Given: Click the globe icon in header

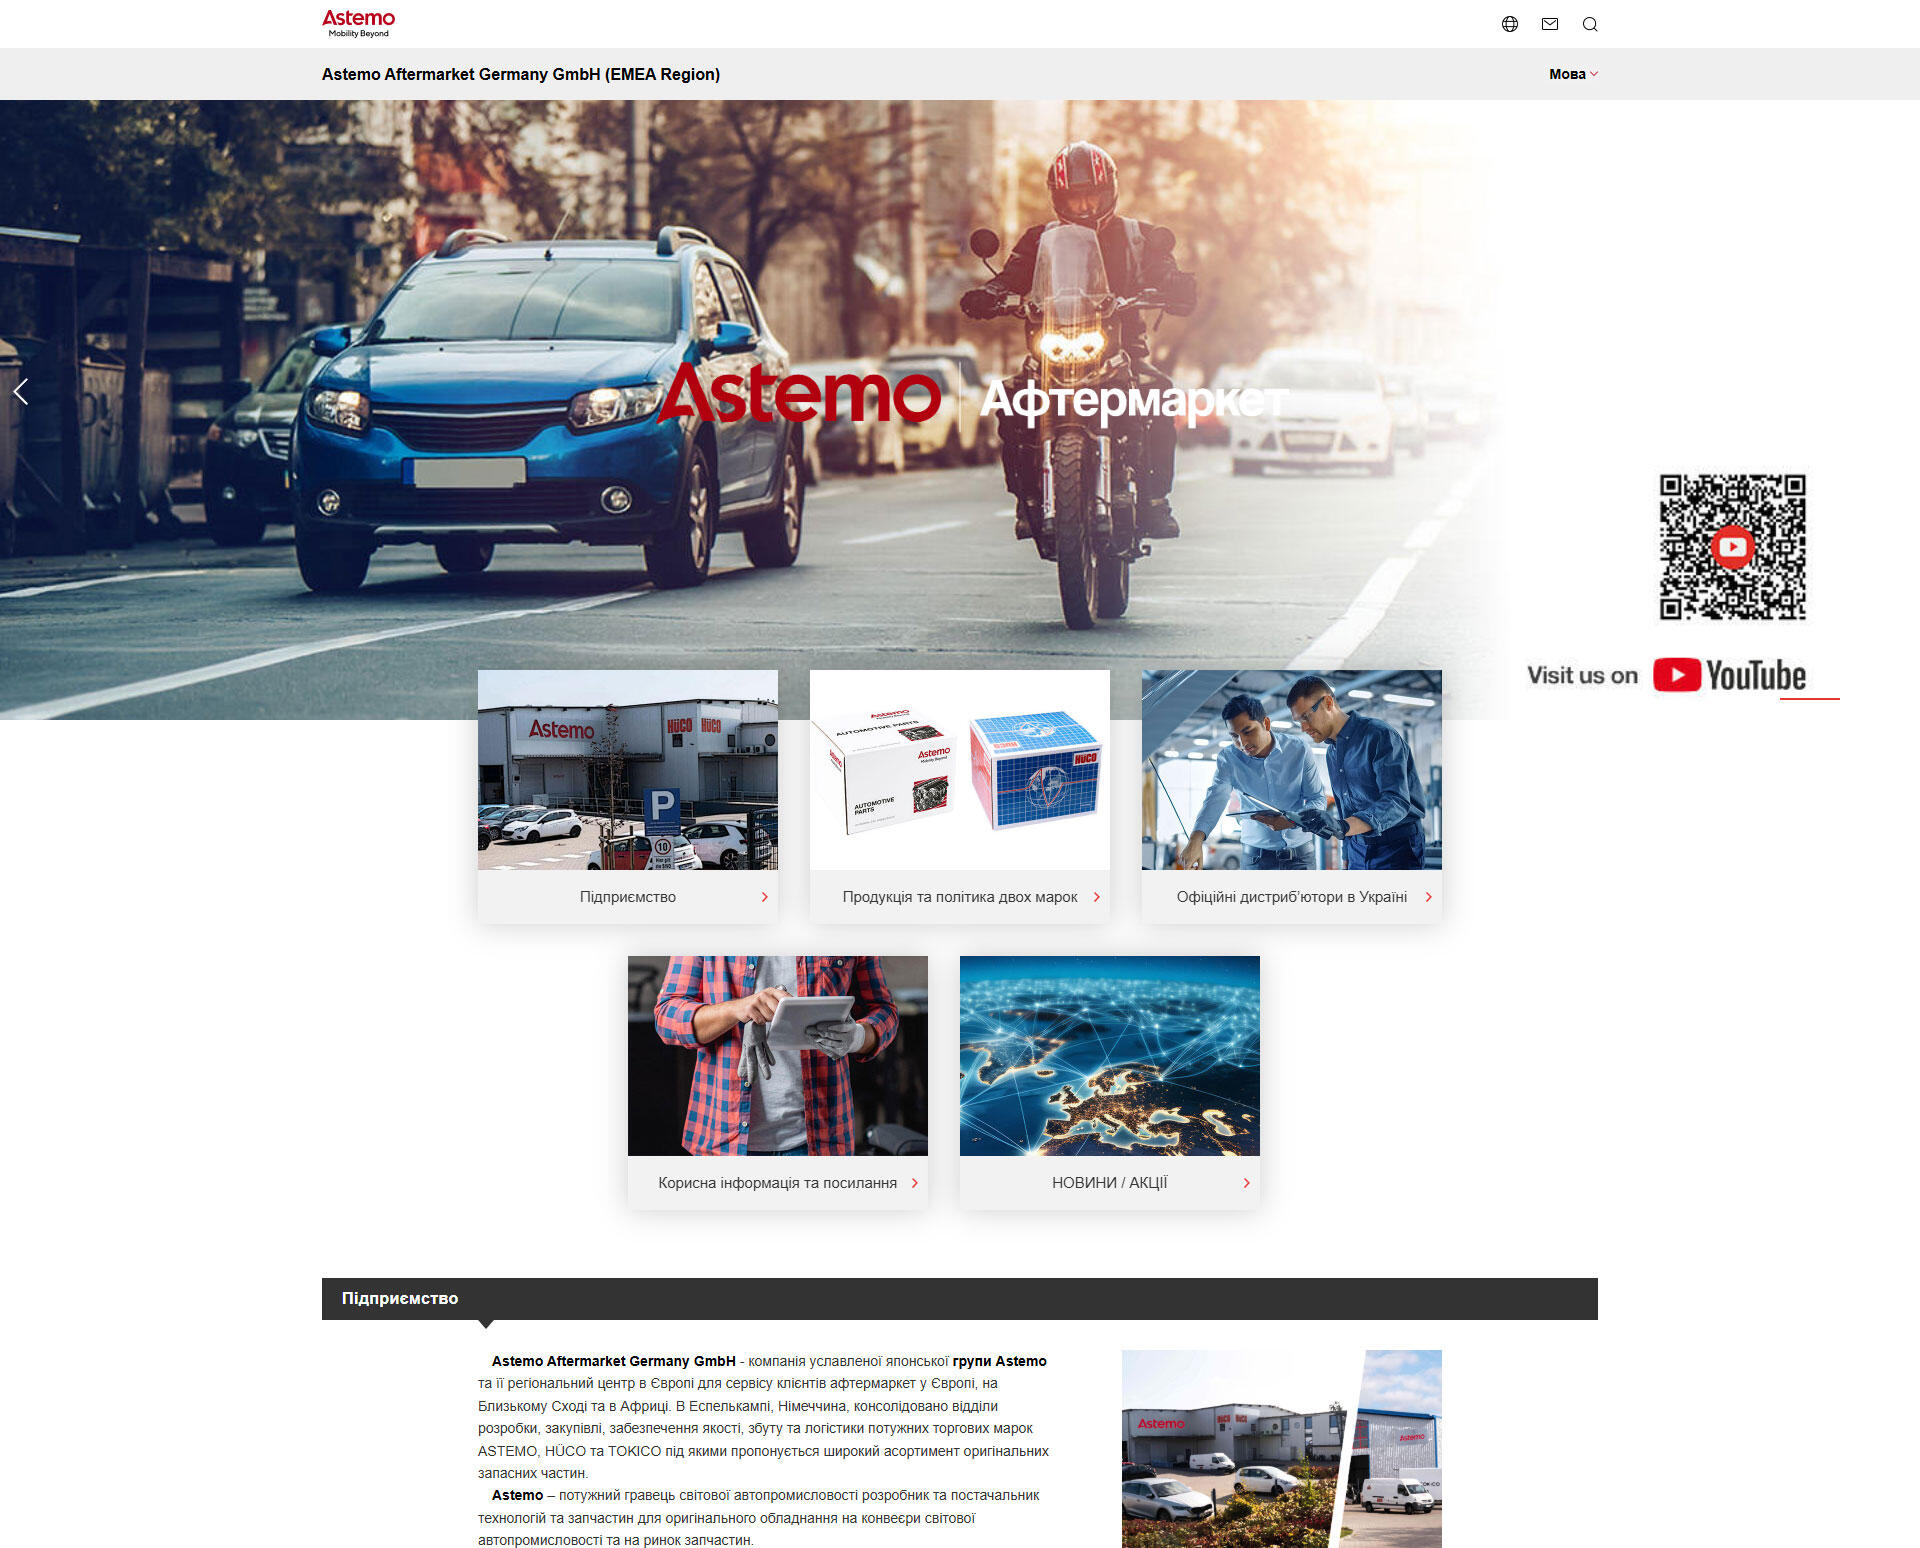Looking at the screenshot, I should (x=1510, y=24).
